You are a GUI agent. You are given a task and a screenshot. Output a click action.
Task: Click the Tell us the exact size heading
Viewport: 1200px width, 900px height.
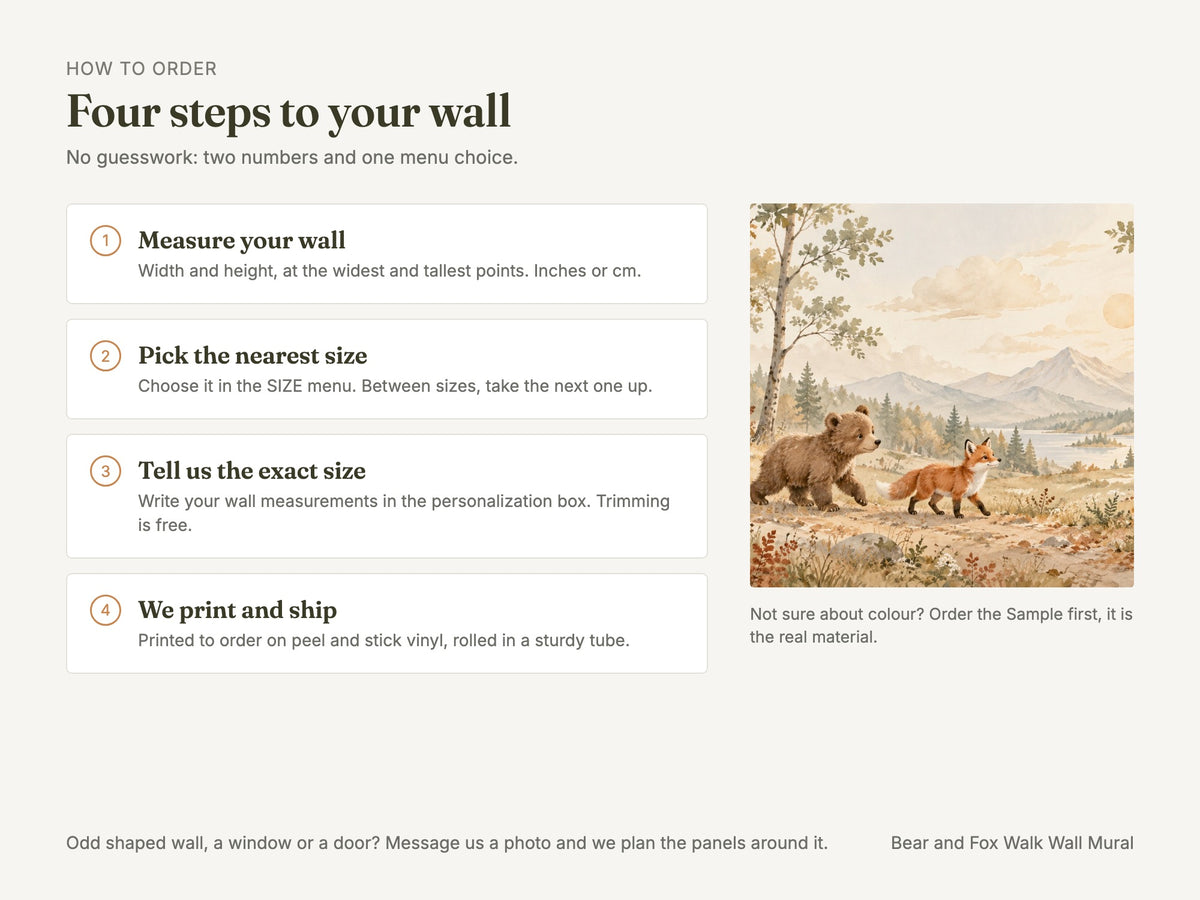point(252,471)
